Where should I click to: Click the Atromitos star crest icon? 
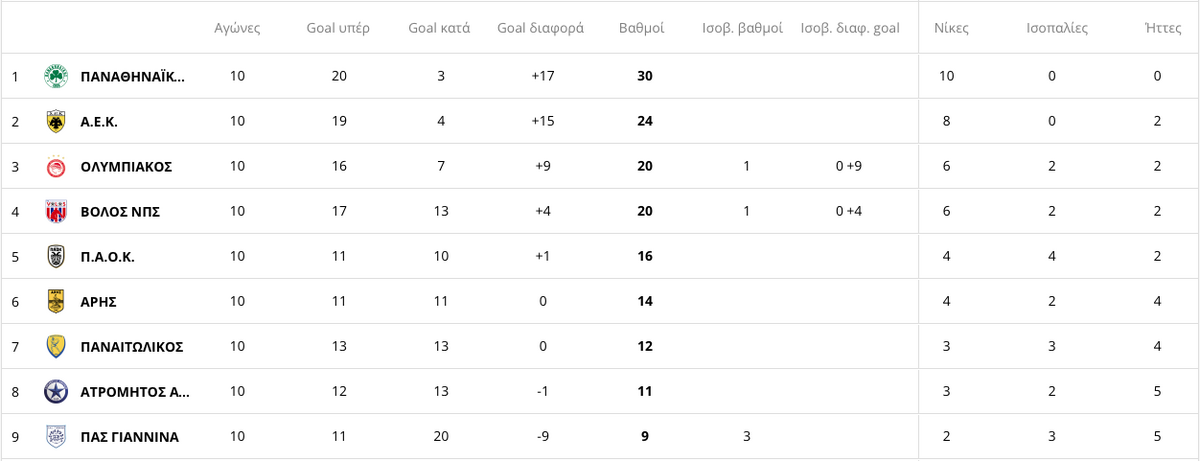pyautogui.click(x=56, y=391)
